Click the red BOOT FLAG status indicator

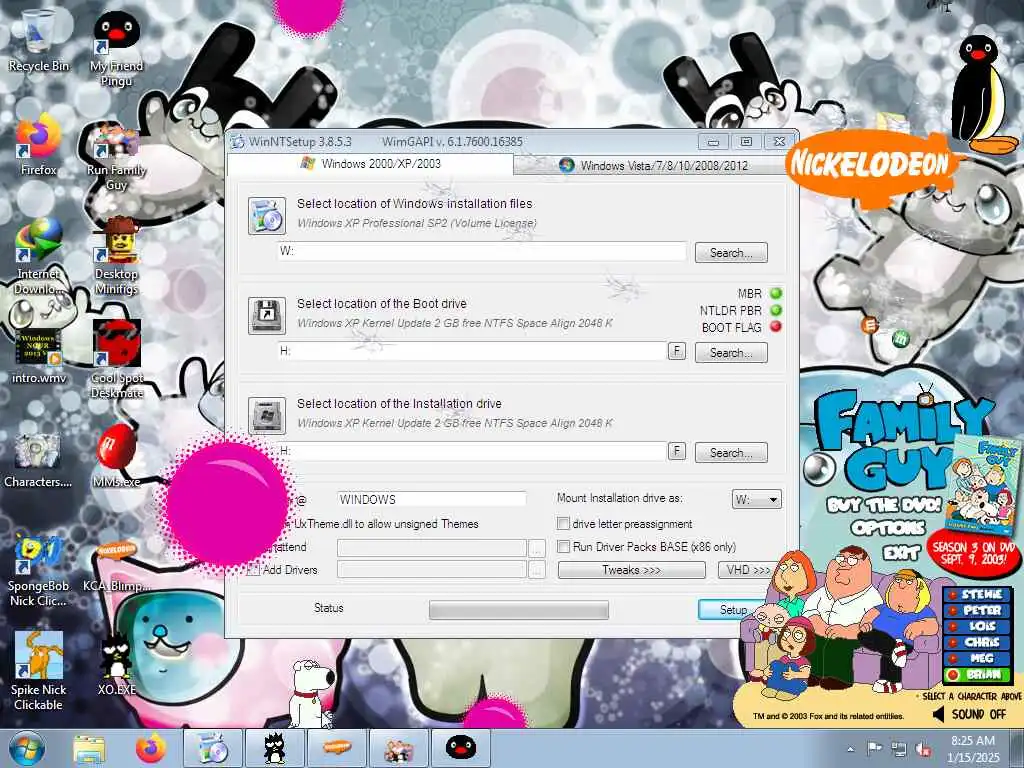776,327
